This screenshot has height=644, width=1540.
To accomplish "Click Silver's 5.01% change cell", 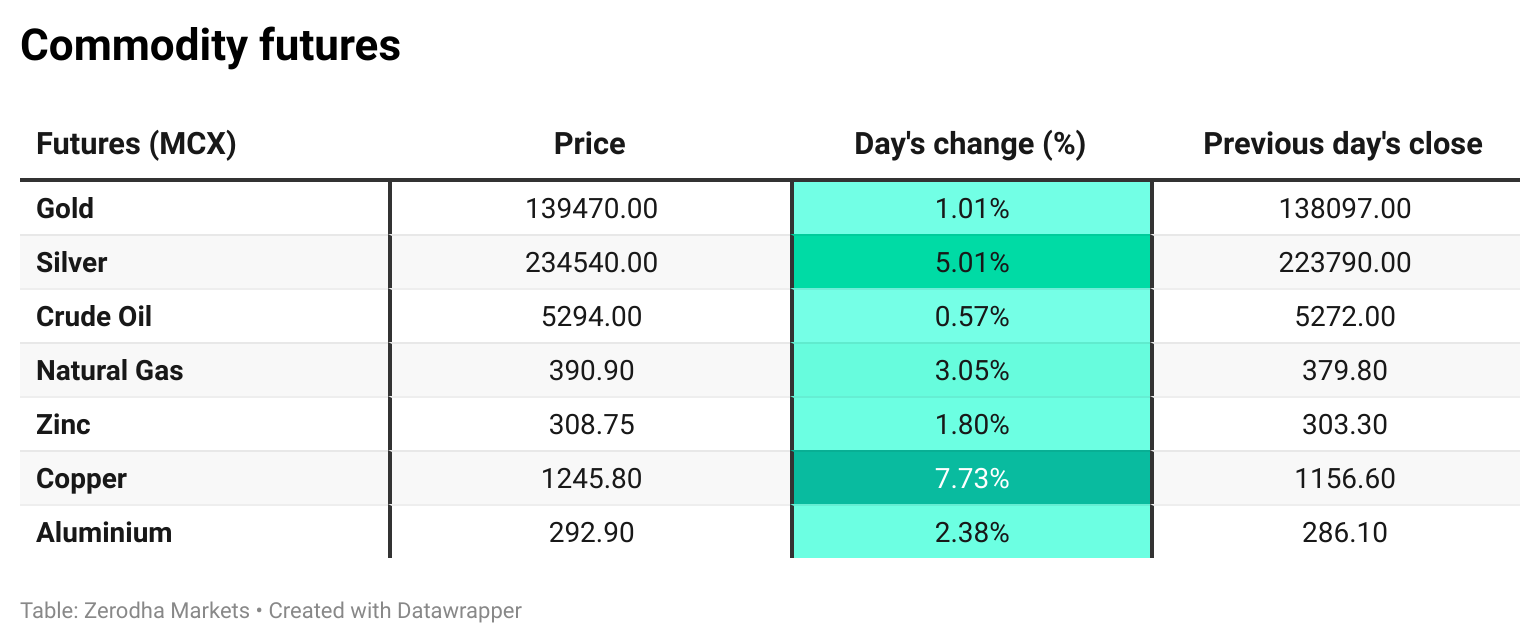I will pos(971,263).
